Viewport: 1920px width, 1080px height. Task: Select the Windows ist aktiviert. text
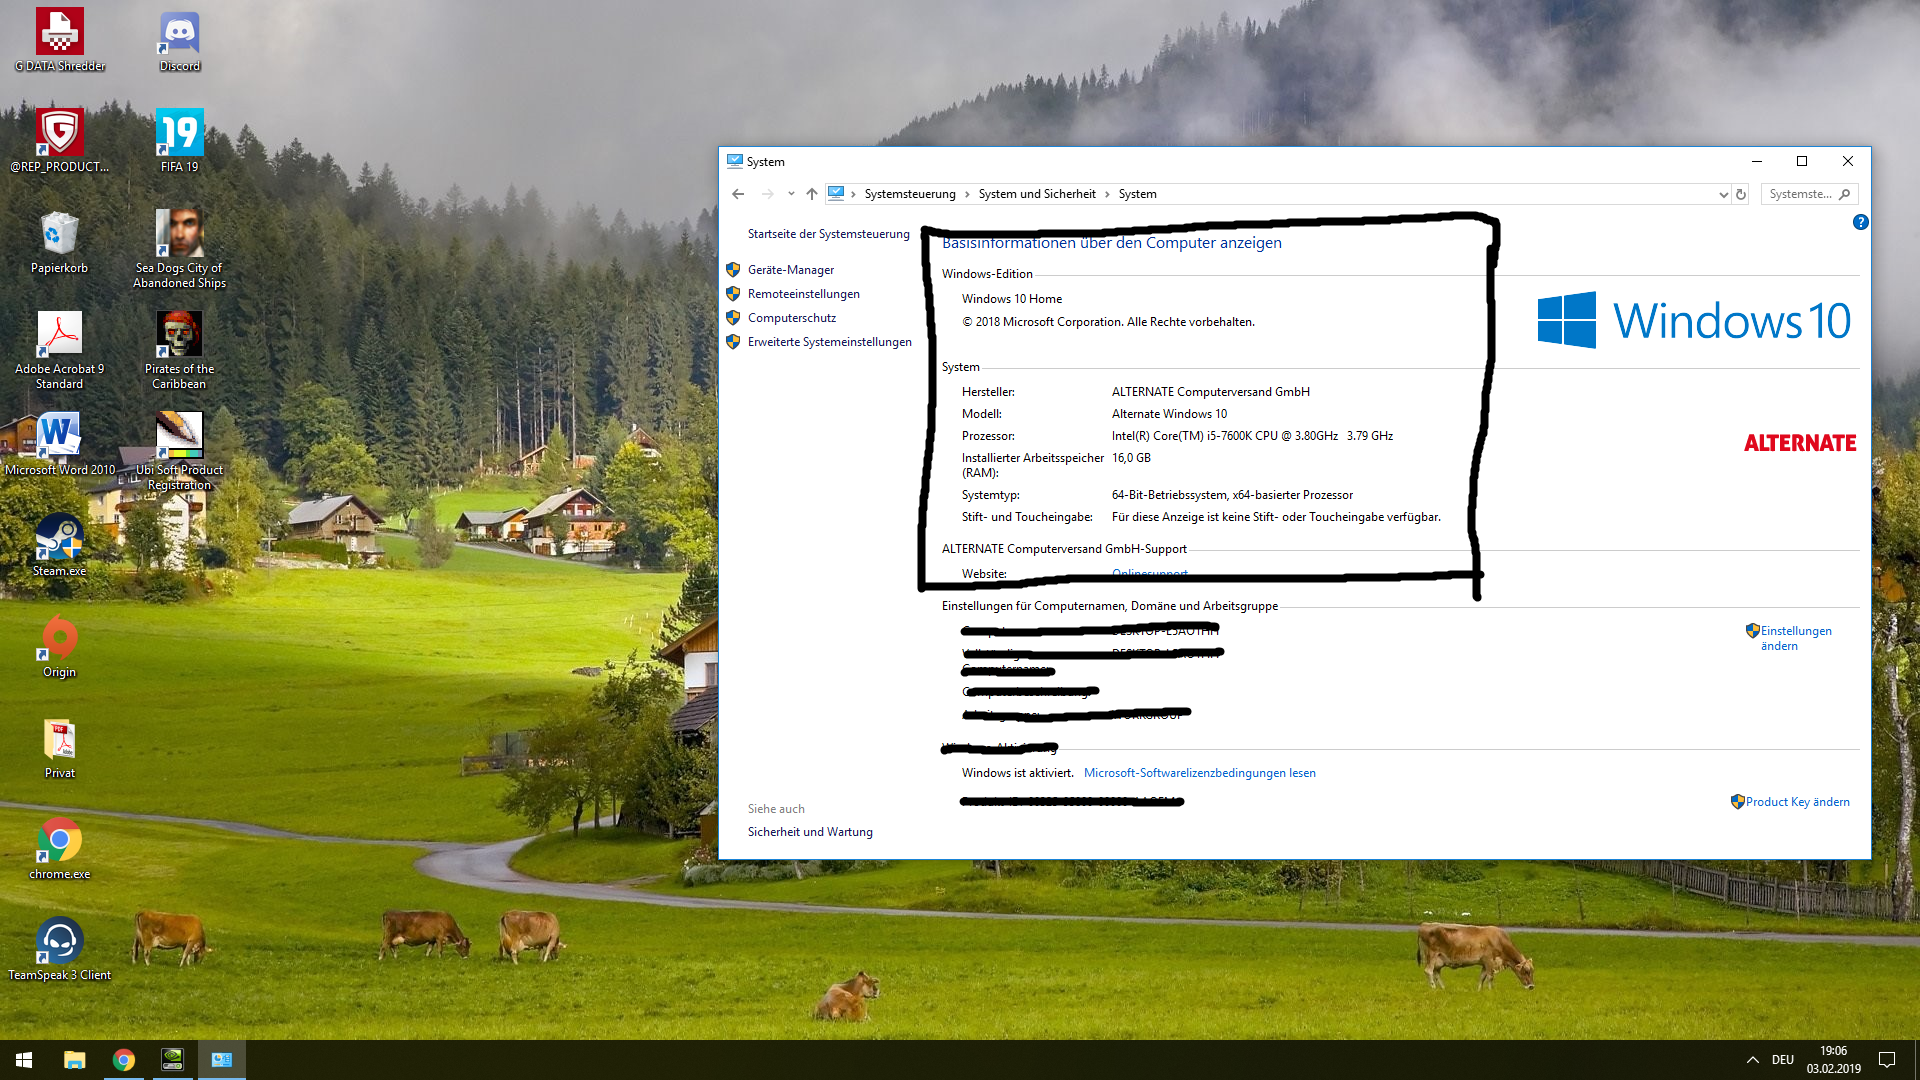[1017, 773]
